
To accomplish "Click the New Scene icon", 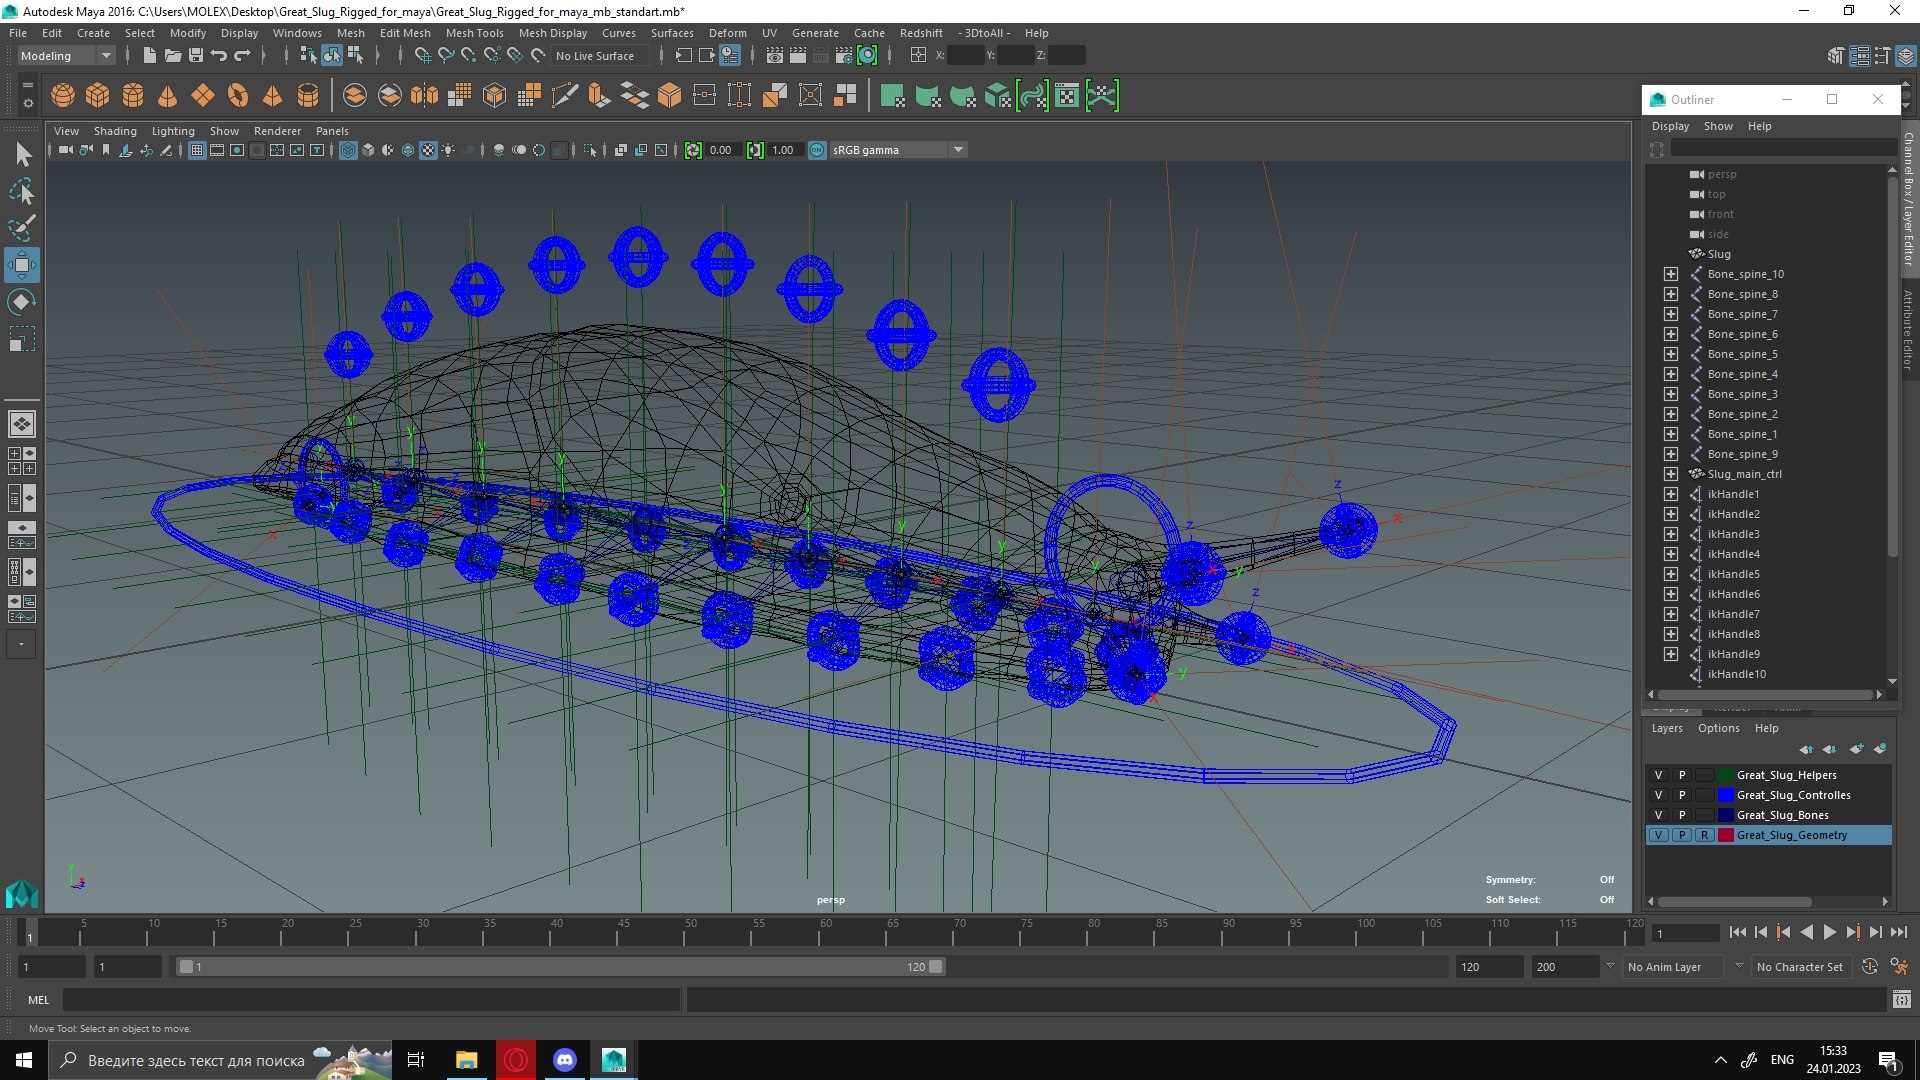I will pyautogui.click(x=149, y=55).
